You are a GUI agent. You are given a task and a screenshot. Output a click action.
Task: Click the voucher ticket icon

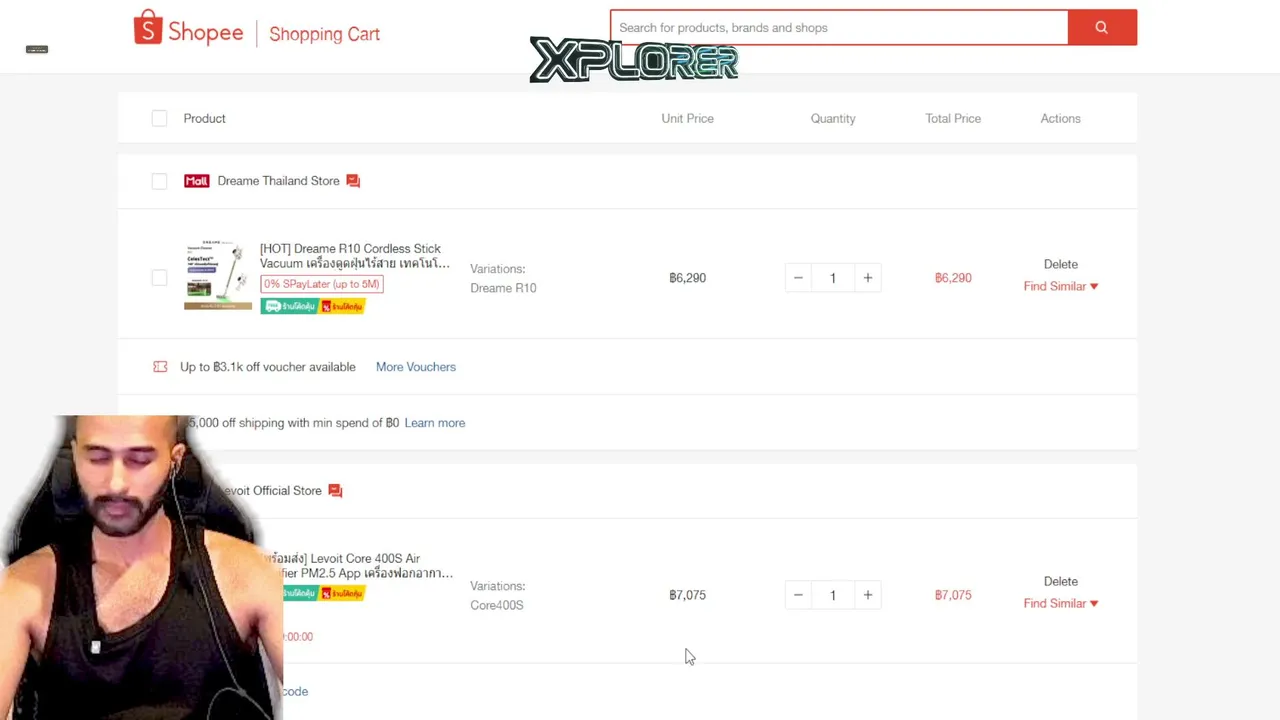click(x=160, y=367)
